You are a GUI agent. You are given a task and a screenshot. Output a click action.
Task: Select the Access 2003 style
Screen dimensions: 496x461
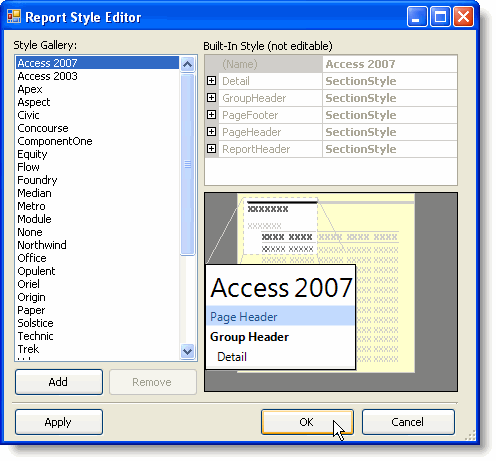pyautogui.click(x=47, y=76)
